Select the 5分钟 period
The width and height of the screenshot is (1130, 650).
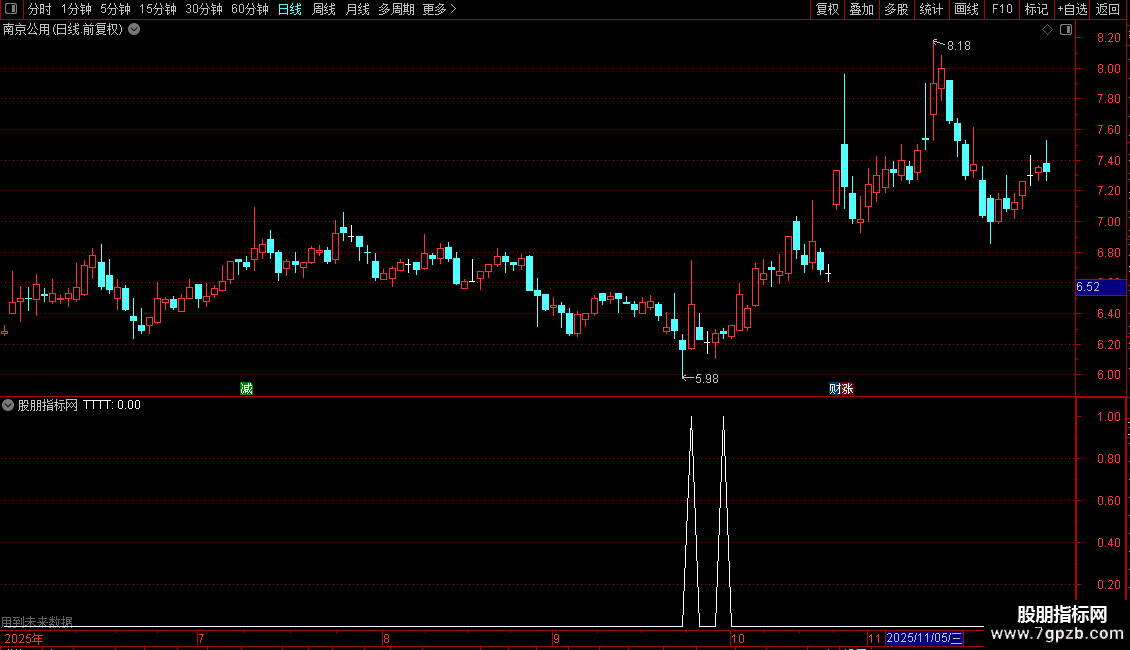[115, 9]
